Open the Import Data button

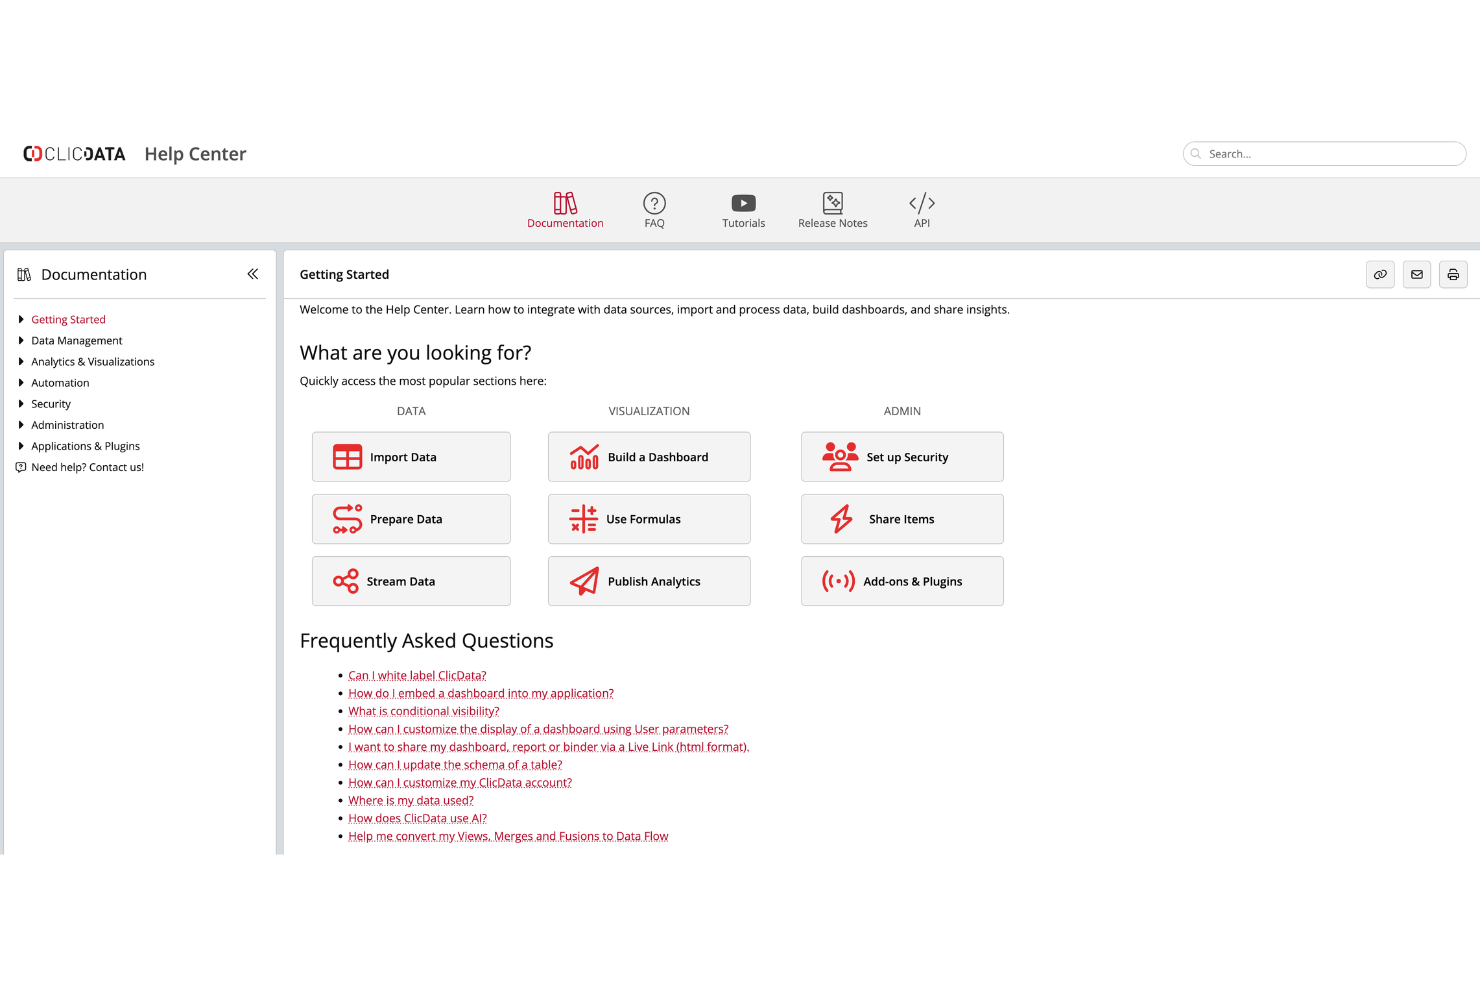click(x=411, y=457)
